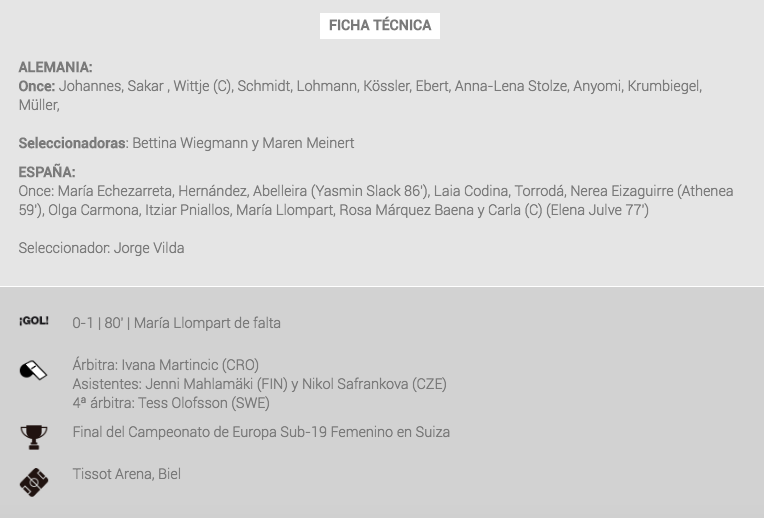Click the María Llompart goal text
The image size is (764, 518).
pos(176,323)
